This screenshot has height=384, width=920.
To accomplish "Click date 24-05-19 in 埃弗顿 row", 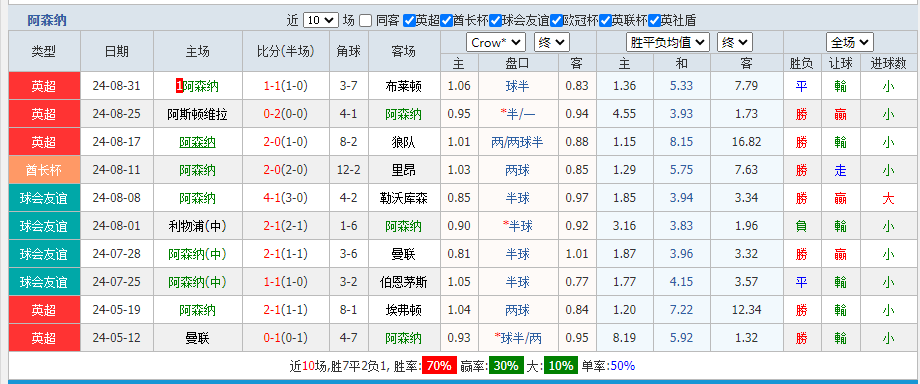I will (117, 310).
